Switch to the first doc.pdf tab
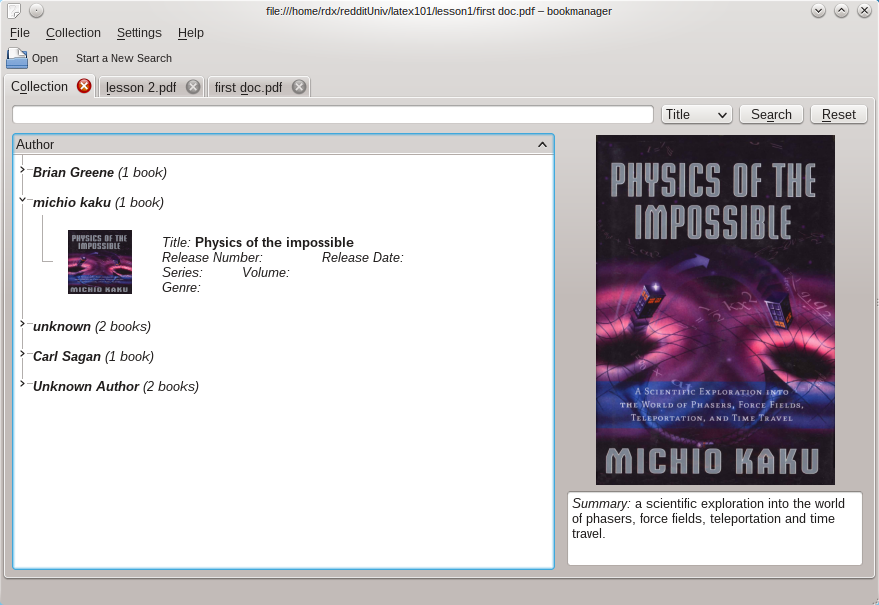The height and width of the screenshot is (605, 879). (248, 87)
